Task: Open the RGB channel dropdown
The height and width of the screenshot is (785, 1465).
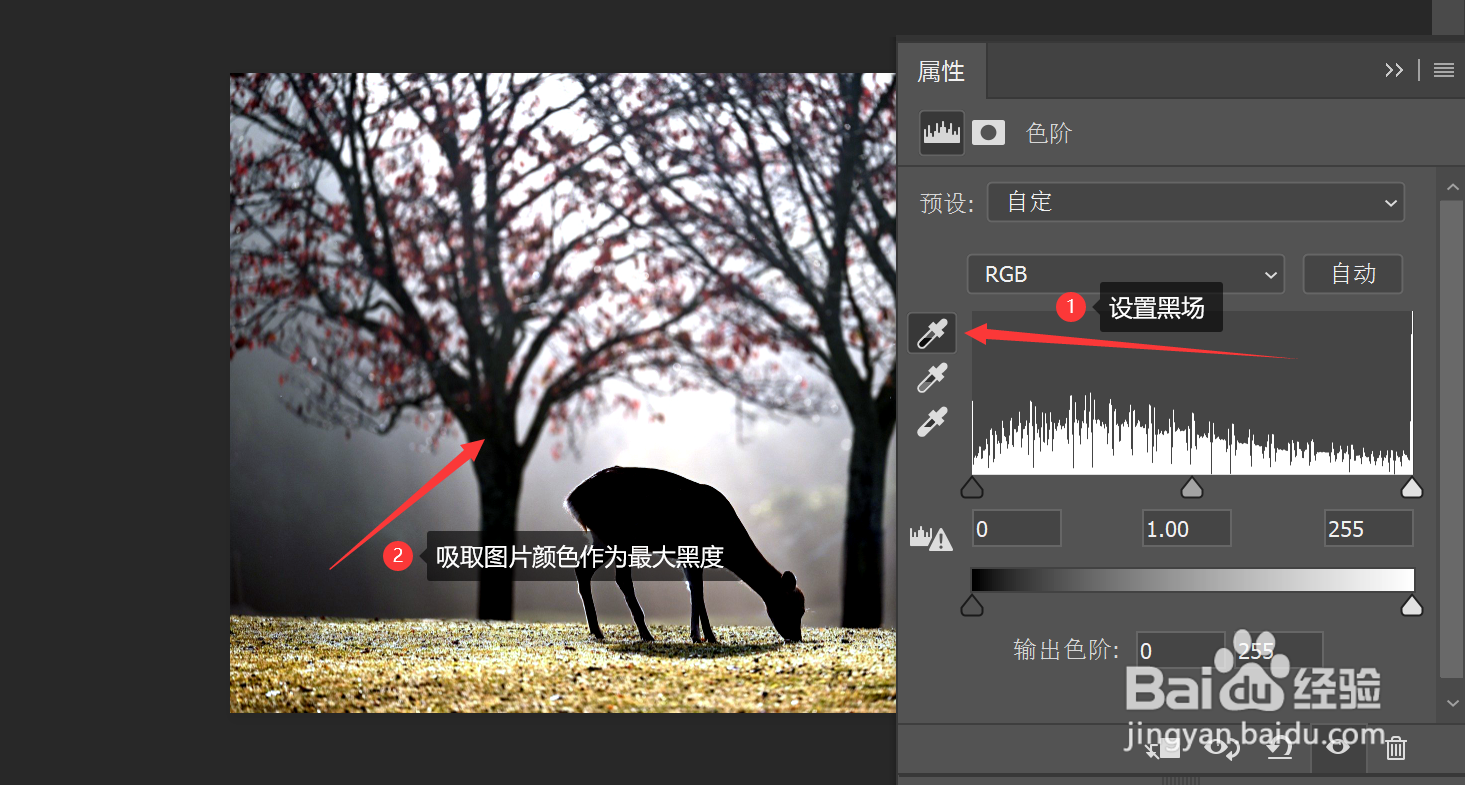Action: 1126,274
